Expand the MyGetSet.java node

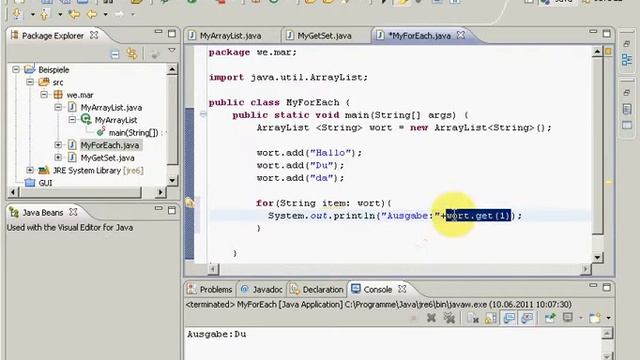[x=58, y=158]
